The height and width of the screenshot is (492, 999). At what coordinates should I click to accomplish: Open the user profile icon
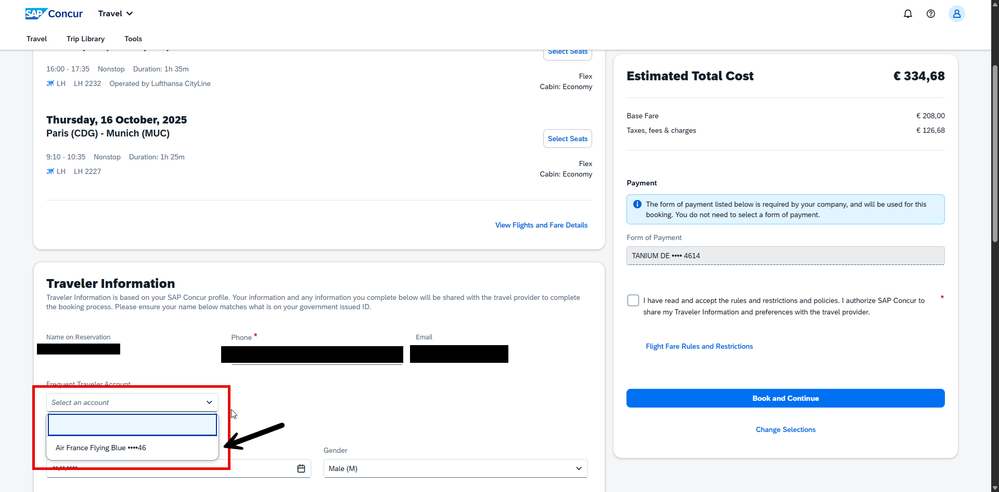[x=957, y=14]
